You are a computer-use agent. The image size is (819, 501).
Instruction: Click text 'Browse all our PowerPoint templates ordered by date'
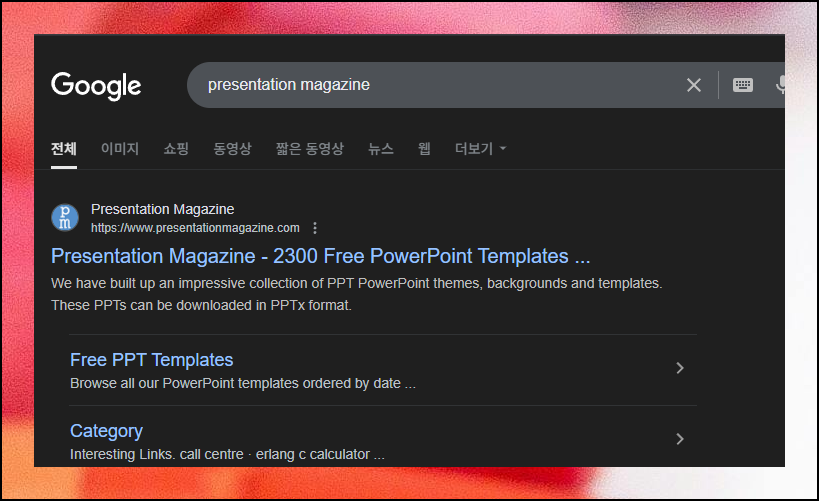tap(235, 383)
